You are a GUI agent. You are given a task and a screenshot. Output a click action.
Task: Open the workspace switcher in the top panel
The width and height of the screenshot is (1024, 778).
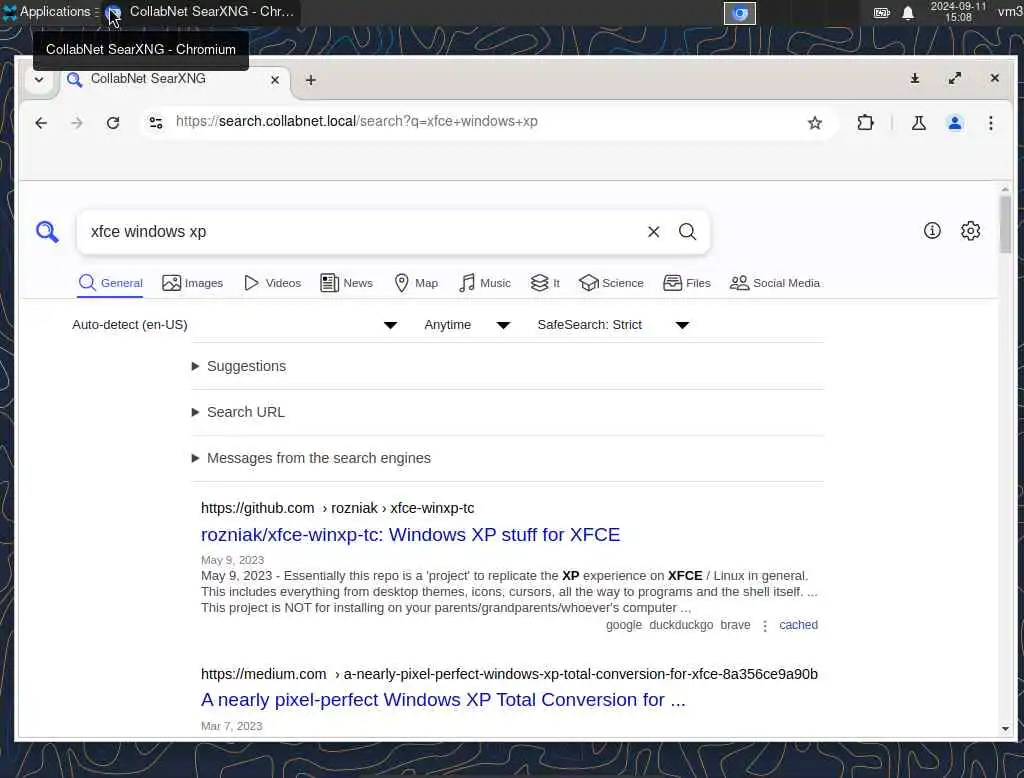click(x=739, y=13)
